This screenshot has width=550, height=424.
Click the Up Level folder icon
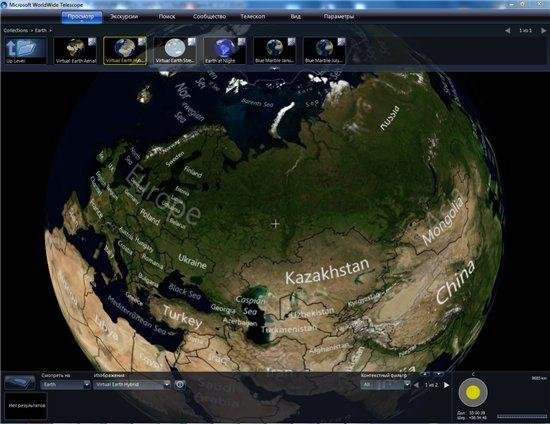(x=25, y=51)
